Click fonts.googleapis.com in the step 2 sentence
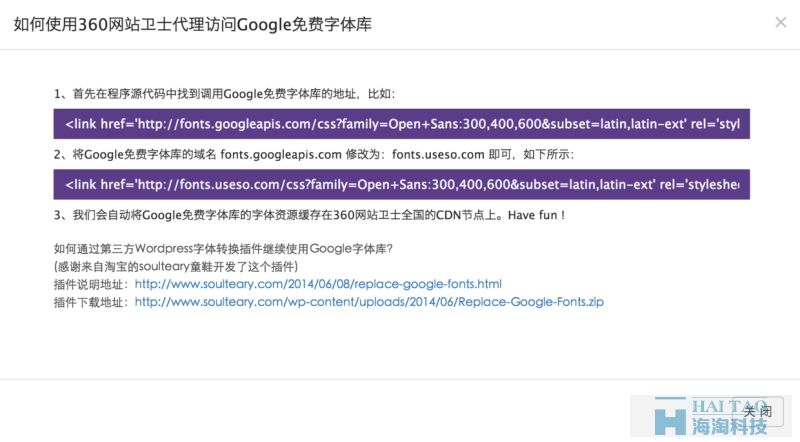This screenshot has height=442, width=800. (281, 154)
